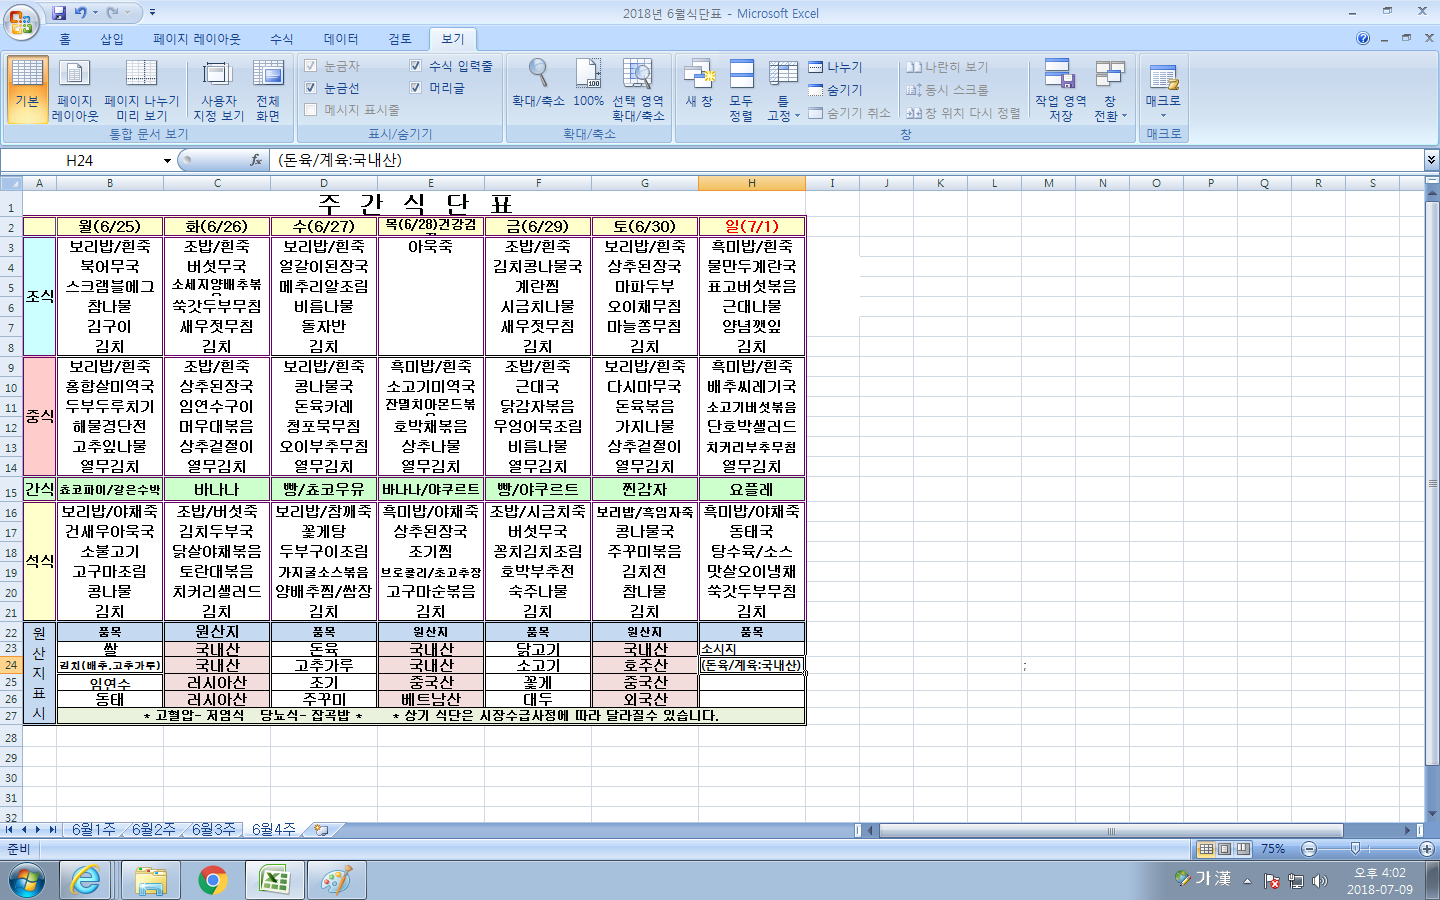
Task: Click the 나누기 split button
Action: click(836, 67)
